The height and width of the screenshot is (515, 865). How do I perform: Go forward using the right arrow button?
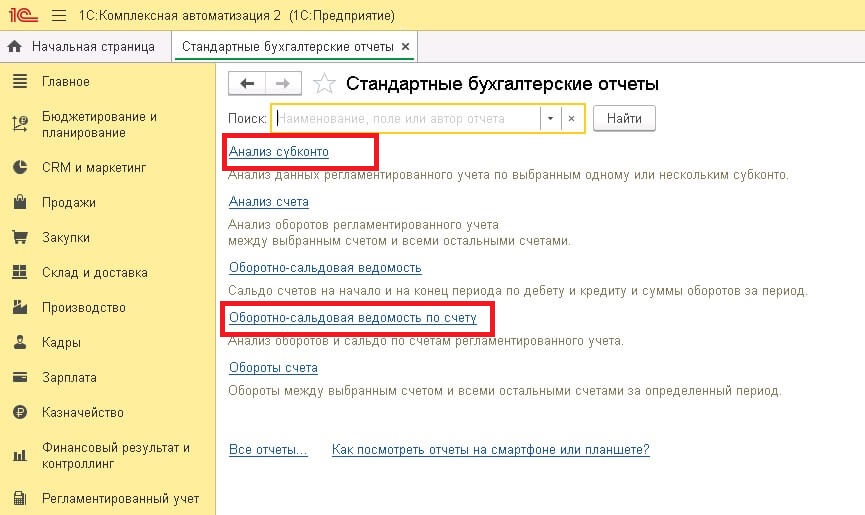click(283, 83)
